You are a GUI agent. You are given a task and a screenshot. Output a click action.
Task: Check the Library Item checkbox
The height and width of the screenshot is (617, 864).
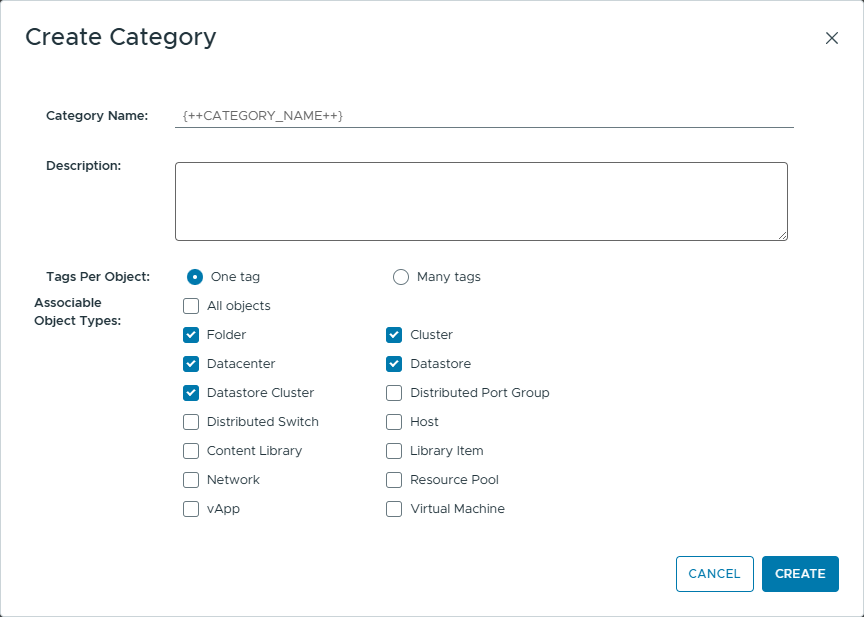pos(394,451)
